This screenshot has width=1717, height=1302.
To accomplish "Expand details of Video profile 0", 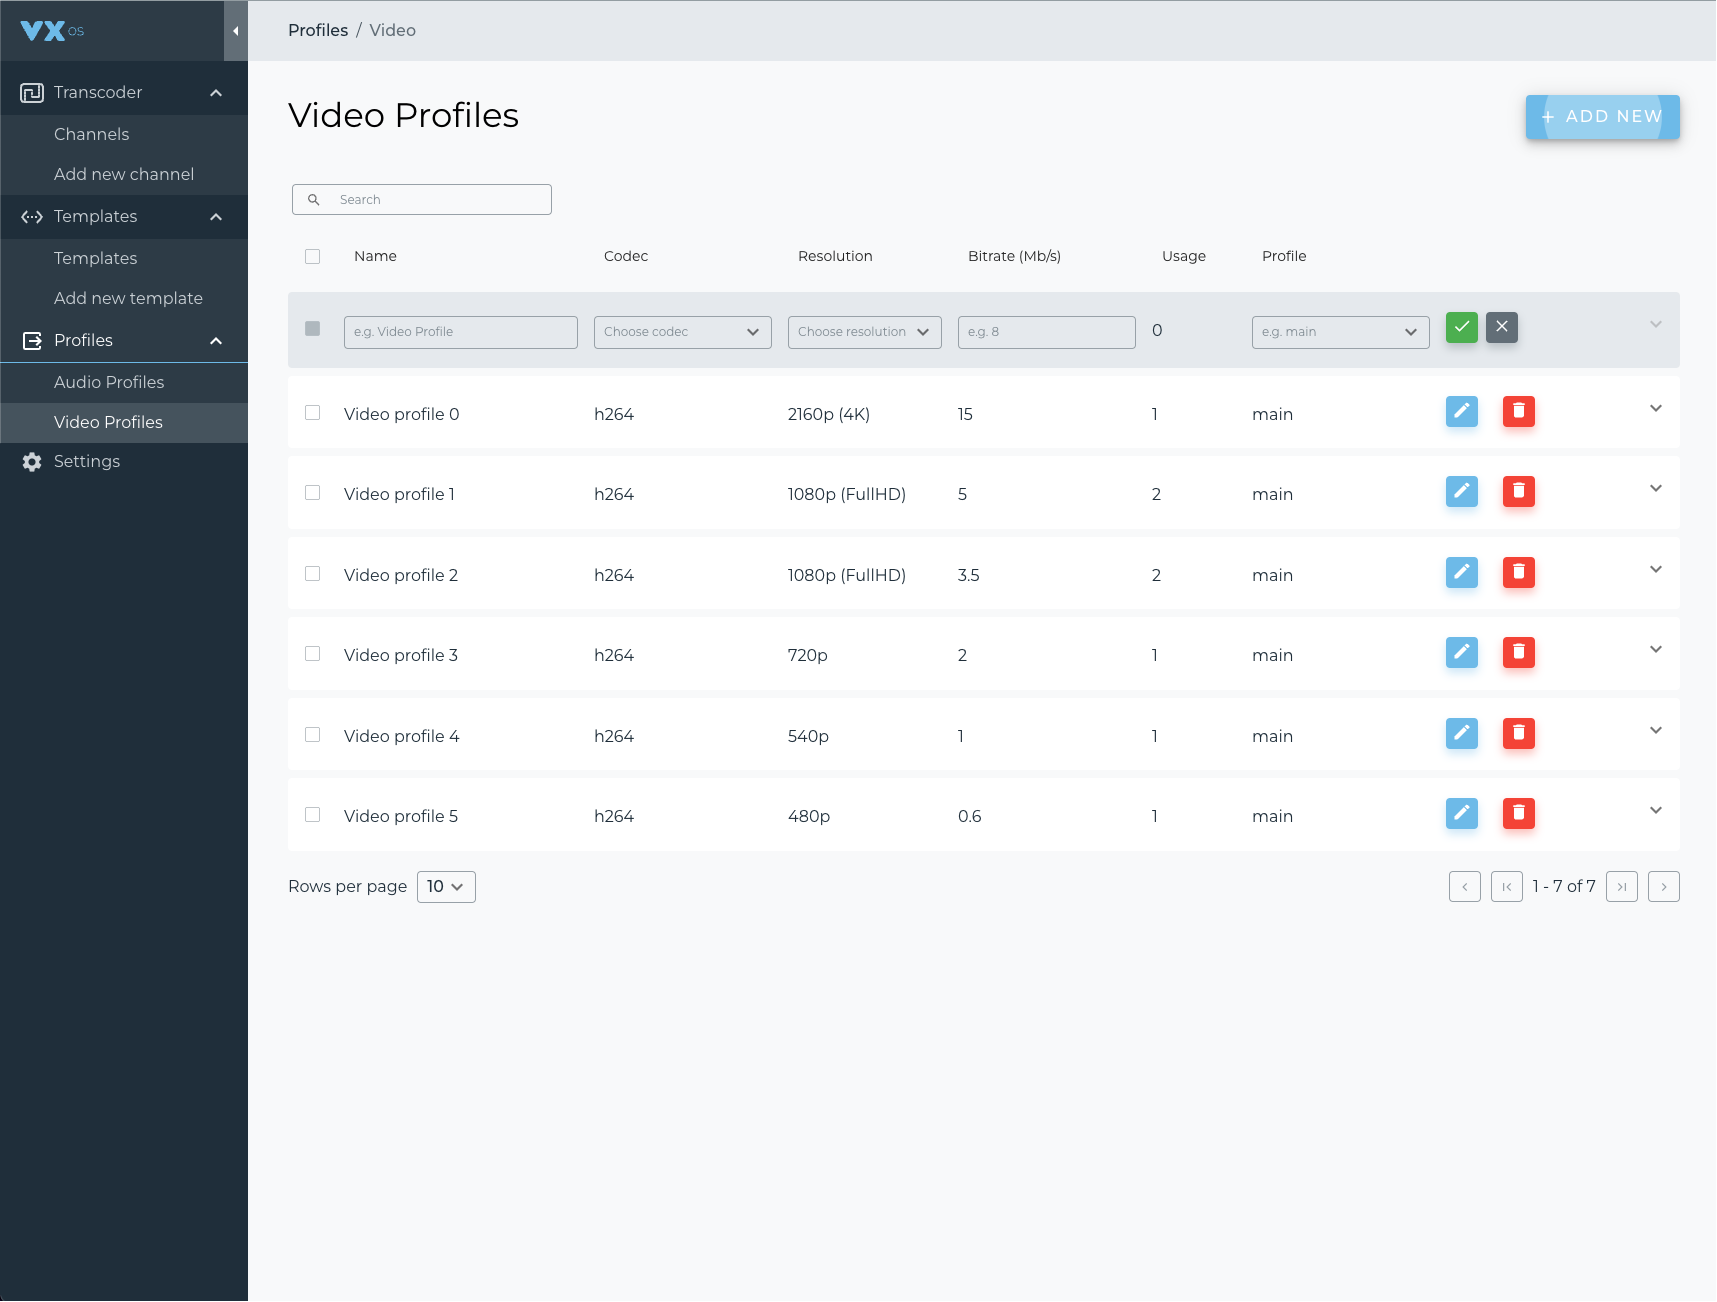I will [x=1656, y=409].
